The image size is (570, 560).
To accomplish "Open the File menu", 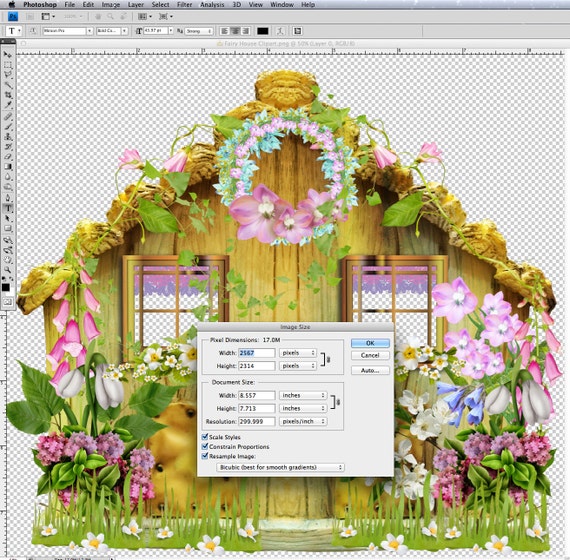I will (69, 5).
